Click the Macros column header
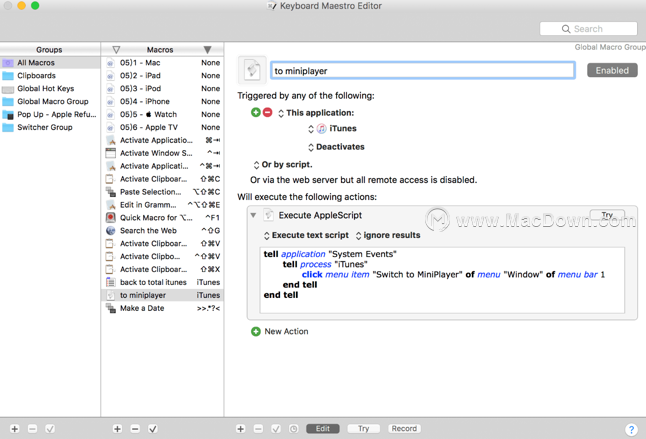The image size is (646, 439). pos(160,49)
